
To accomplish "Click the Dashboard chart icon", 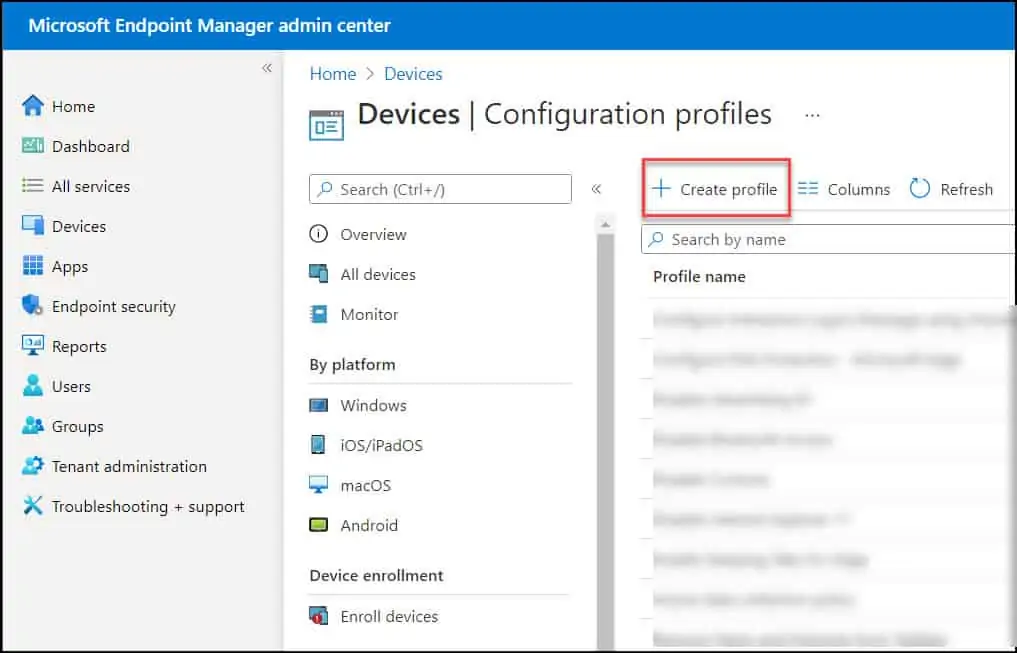I will click(32, 145).
